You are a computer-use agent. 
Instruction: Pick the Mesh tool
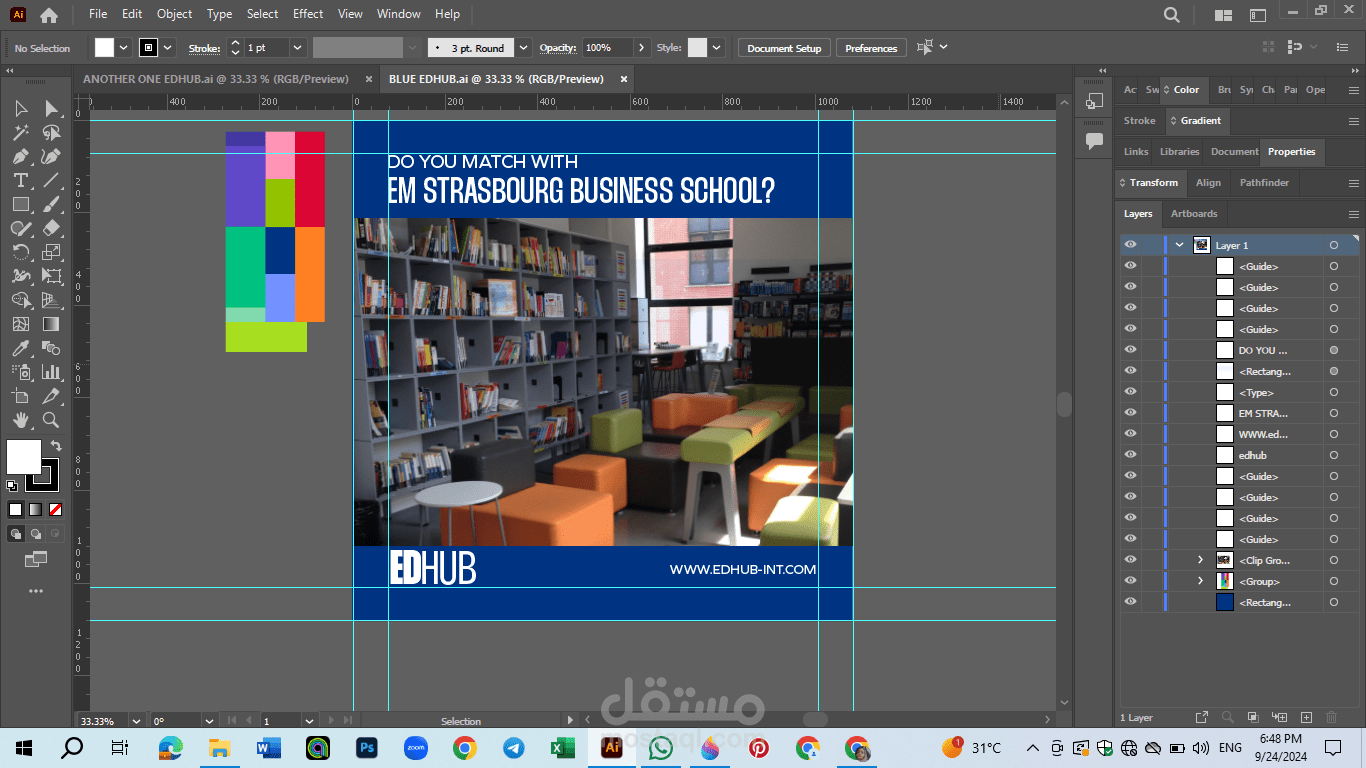(x=21, y=324)
